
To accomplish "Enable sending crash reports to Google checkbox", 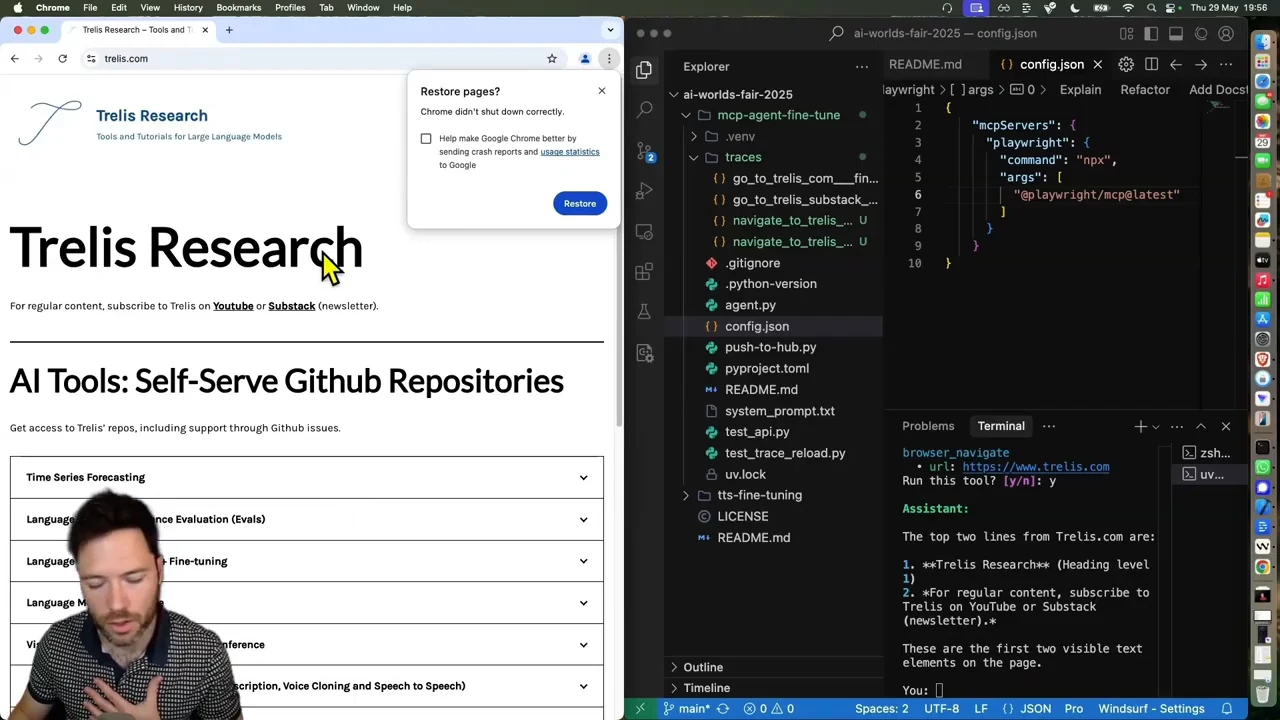I will point(426,139).
